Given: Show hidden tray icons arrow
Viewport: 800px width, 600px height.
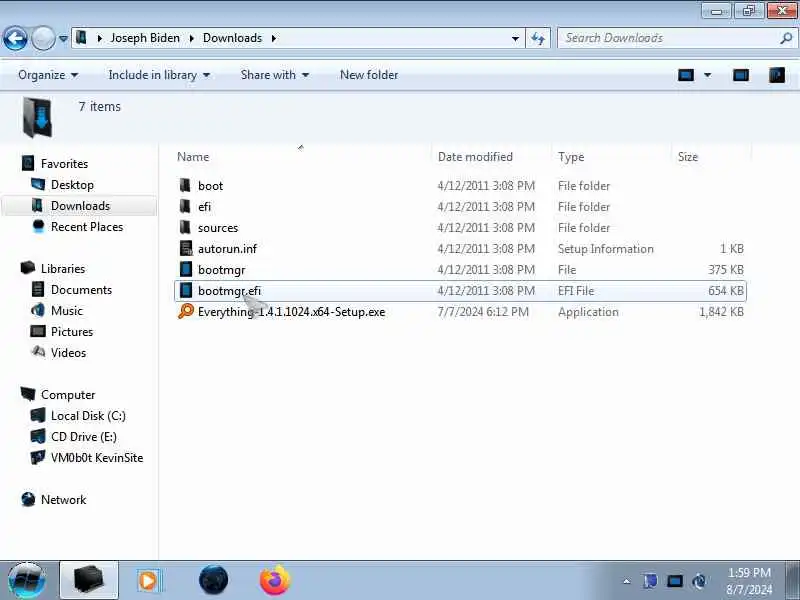Looking at the screenshot, I should [627, 581].
